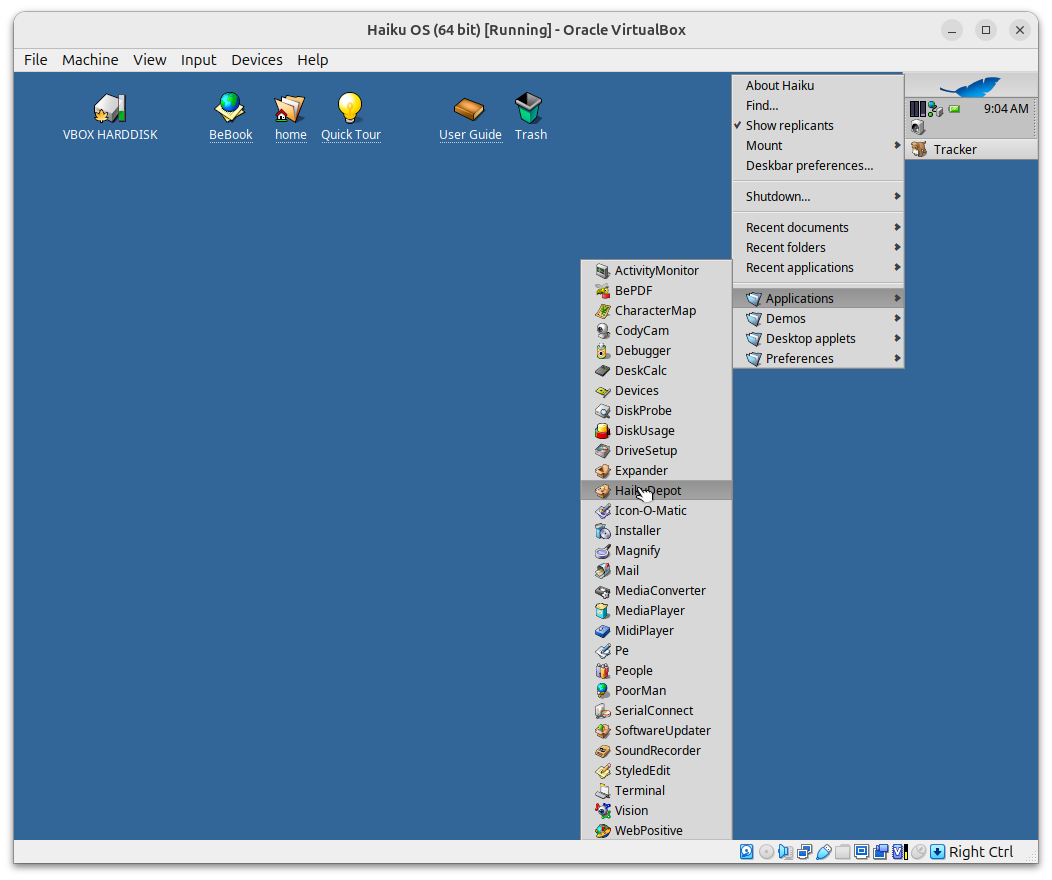The image size is (1052, 880).
Task: Expand the Desktop applets submenu
Action: 818,339
